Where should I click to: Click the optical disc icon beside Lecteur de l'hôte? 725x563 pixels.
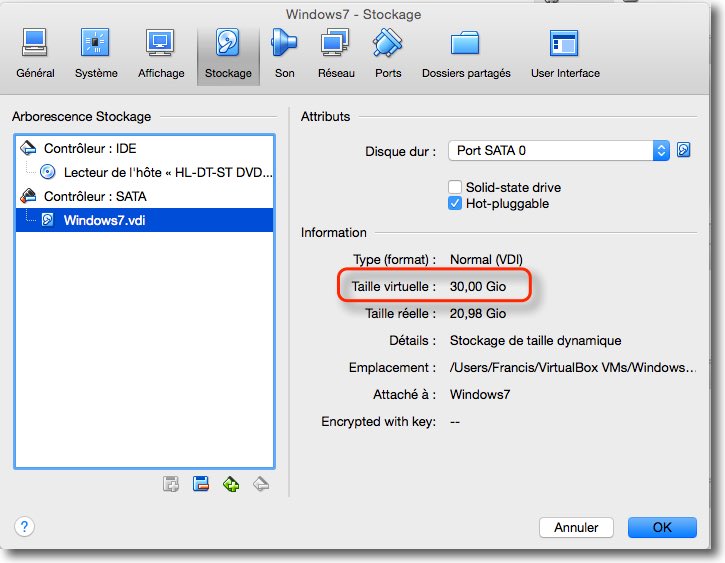48,172
